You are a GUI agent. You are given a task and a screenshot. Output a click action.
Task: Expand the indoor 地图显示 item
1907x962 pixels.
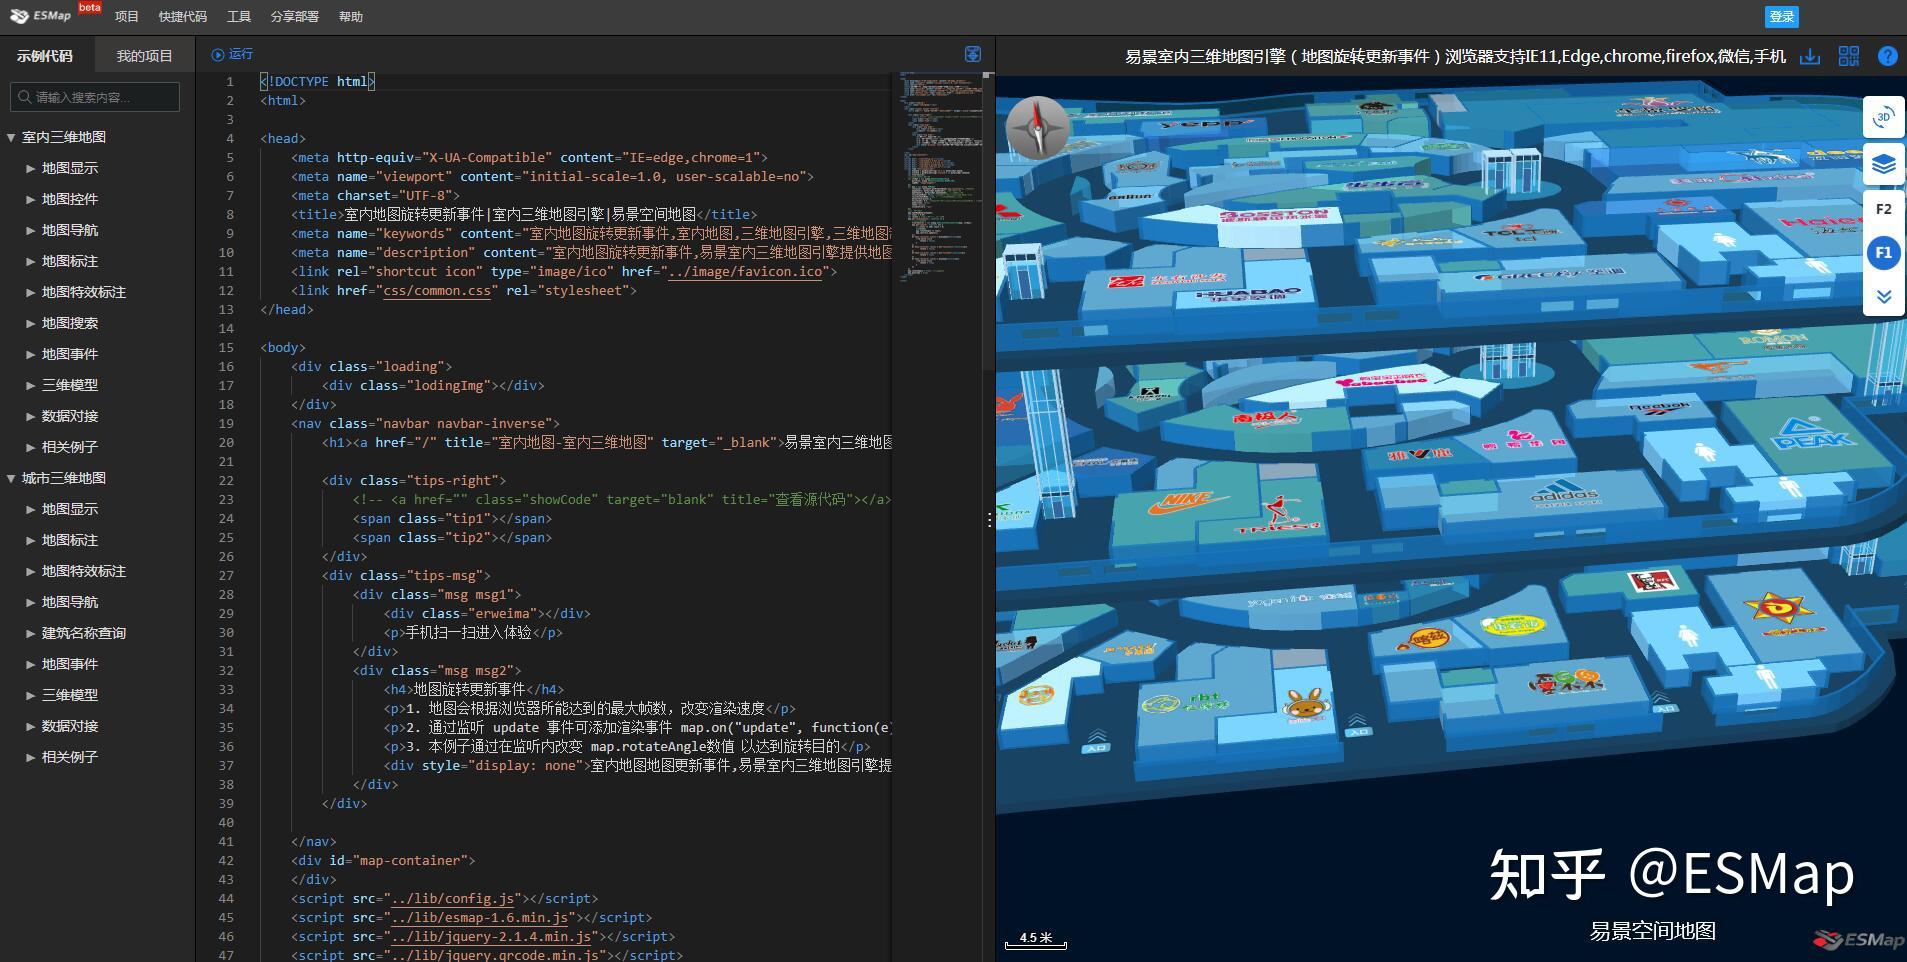(31, 168)
